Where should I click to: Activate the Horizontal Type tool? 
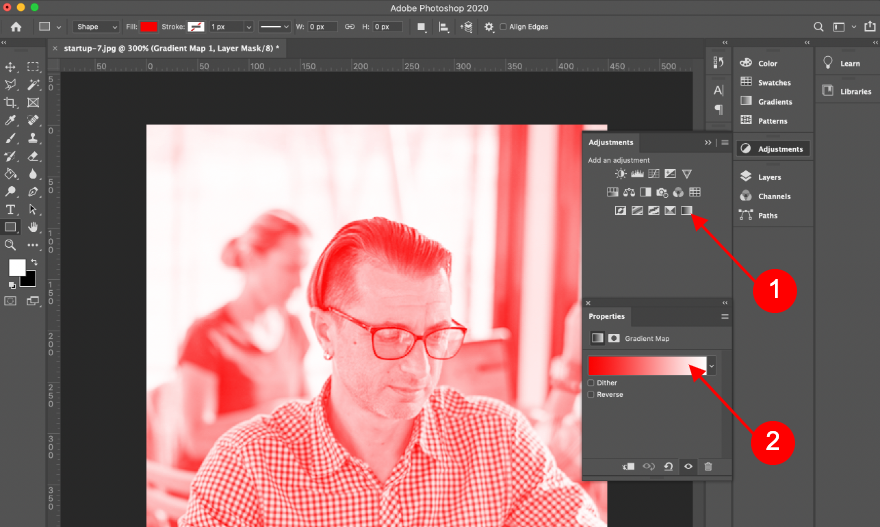pyautogui.click(x=11, y=209)
